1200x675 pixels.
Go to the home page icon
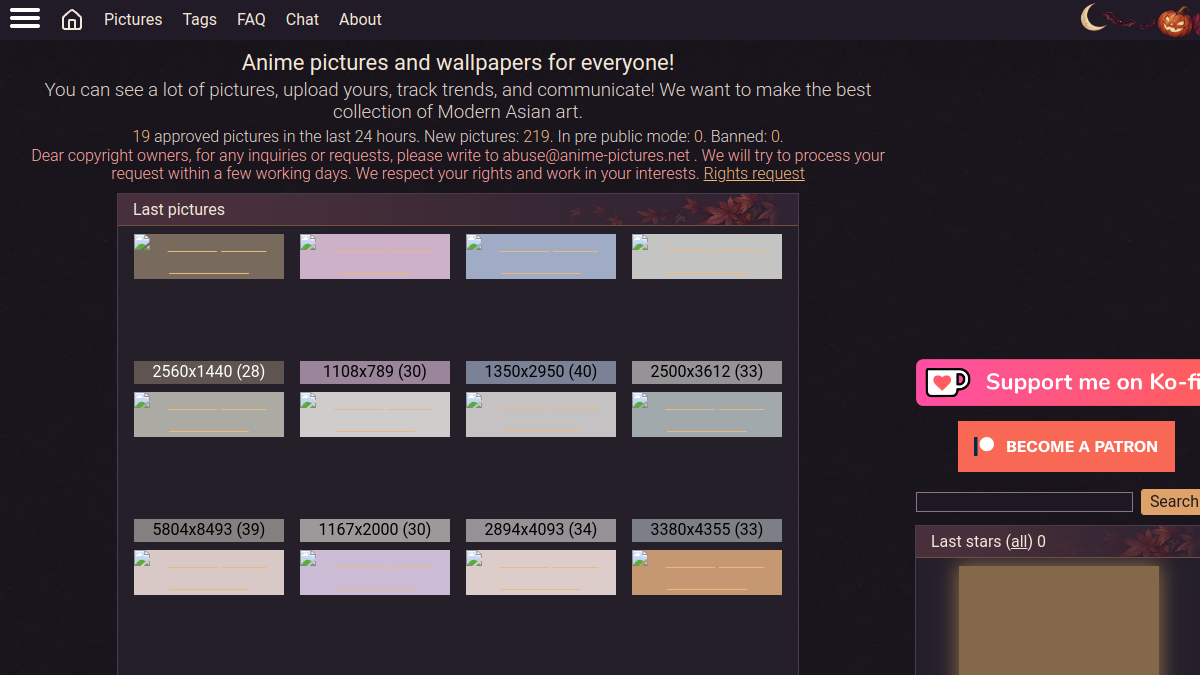[x=72, y=20]
